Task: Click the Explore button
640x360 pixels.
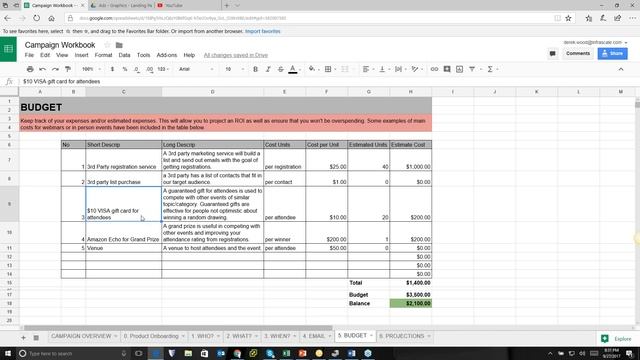Action: pyautogui.click(x=617, y=339)
